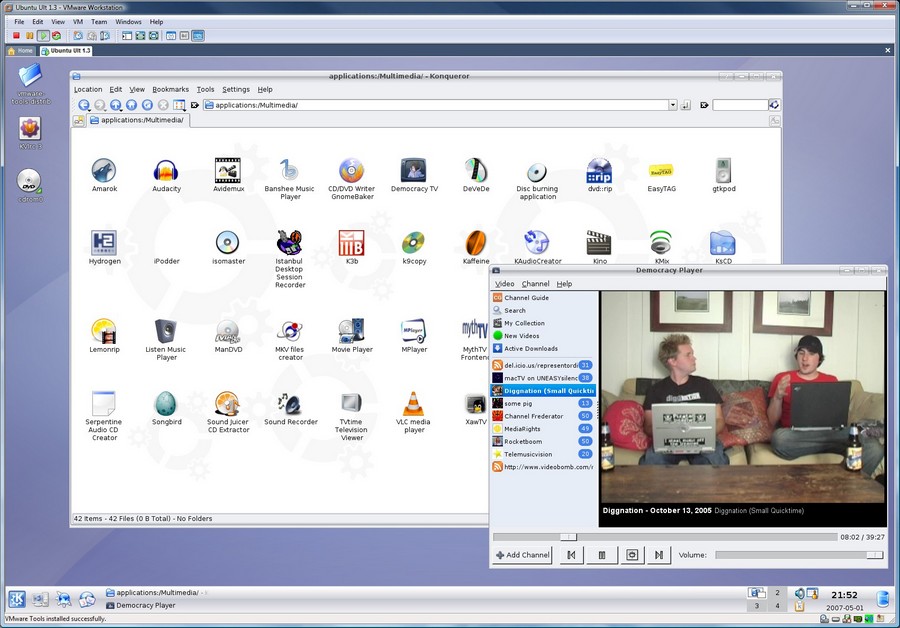Click Konqueror back navigation arrow
This screenshot has width=900, height=628.
(84, 105)
